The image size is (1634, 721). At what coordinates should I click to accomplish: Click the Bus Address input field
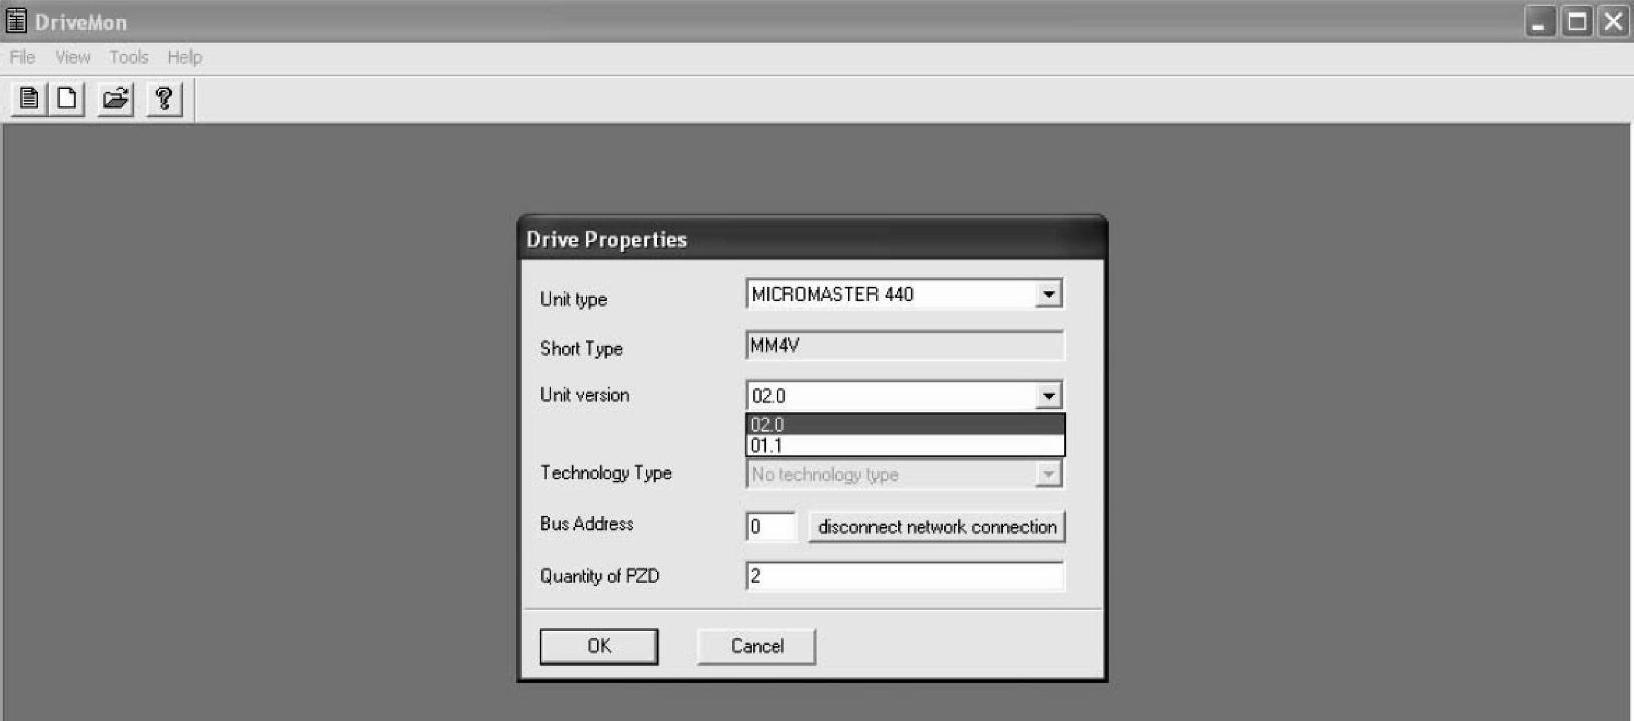pyautogui.click(x=771, y=527)
